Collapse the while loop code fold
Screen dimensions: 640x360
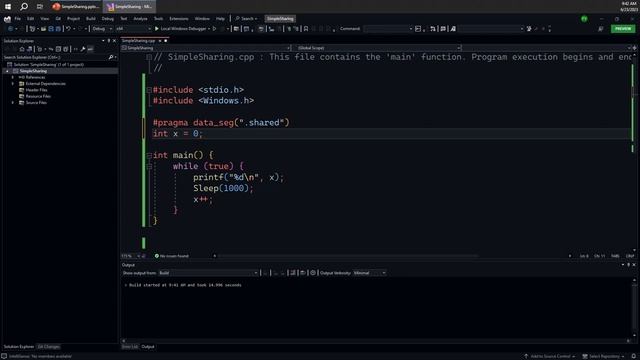coord(149,167)
